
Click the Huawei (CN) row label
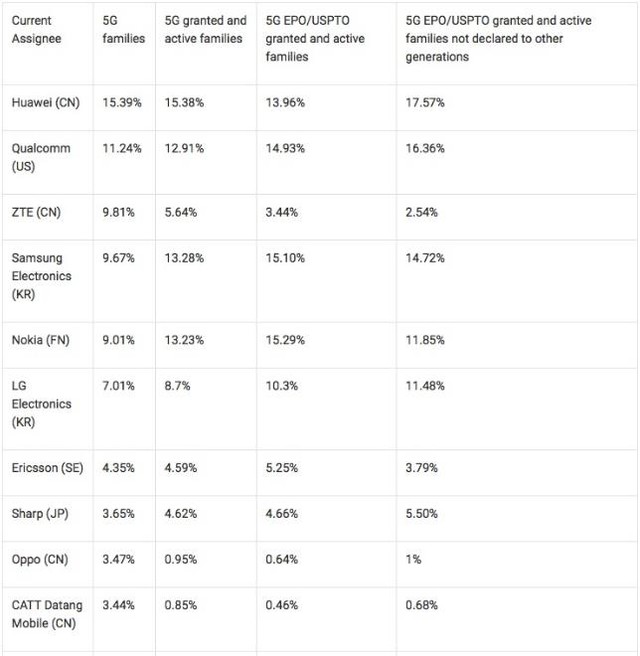[x=46, y=102]
